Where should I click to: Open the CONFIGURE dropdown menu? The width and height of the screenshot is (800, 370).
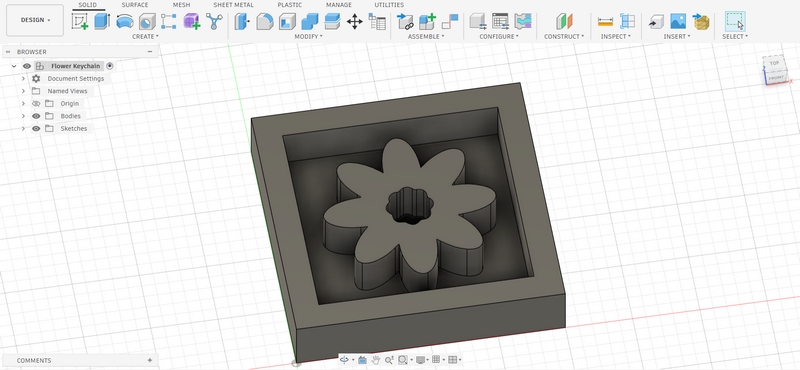(x=499, y=37)
